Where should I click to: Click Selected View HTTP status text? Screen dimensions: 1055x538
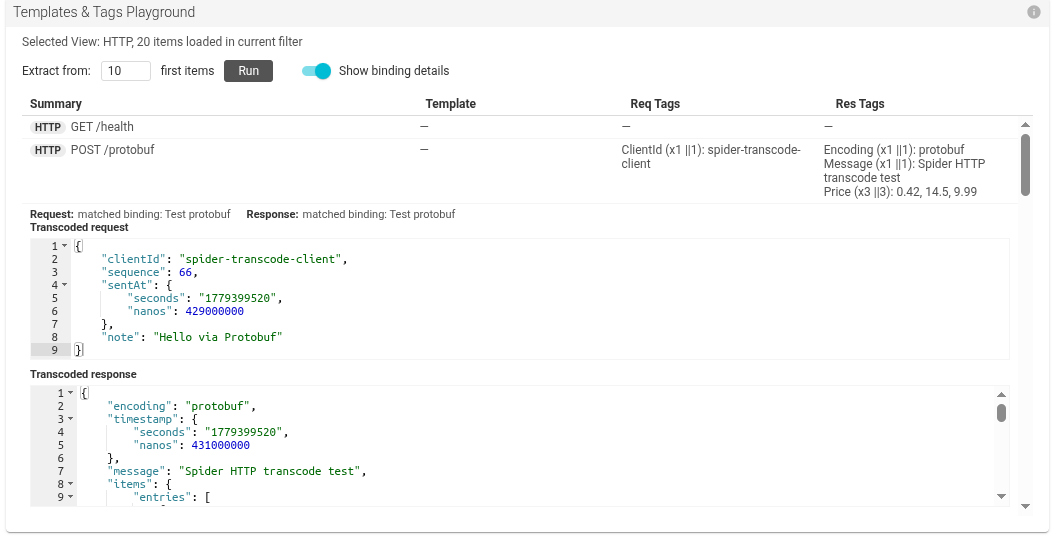(162, 42)
